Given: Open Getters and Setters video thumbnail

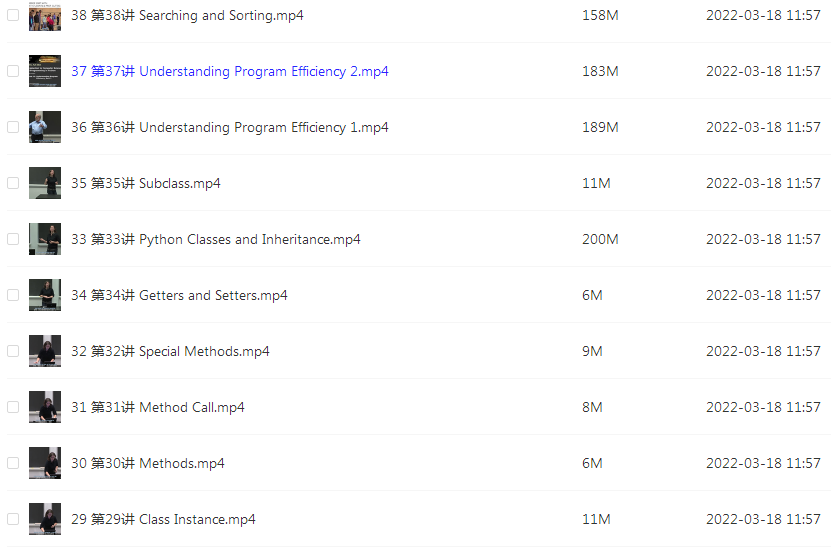Looking at the screenshot, I should click(x=45, y=295).
